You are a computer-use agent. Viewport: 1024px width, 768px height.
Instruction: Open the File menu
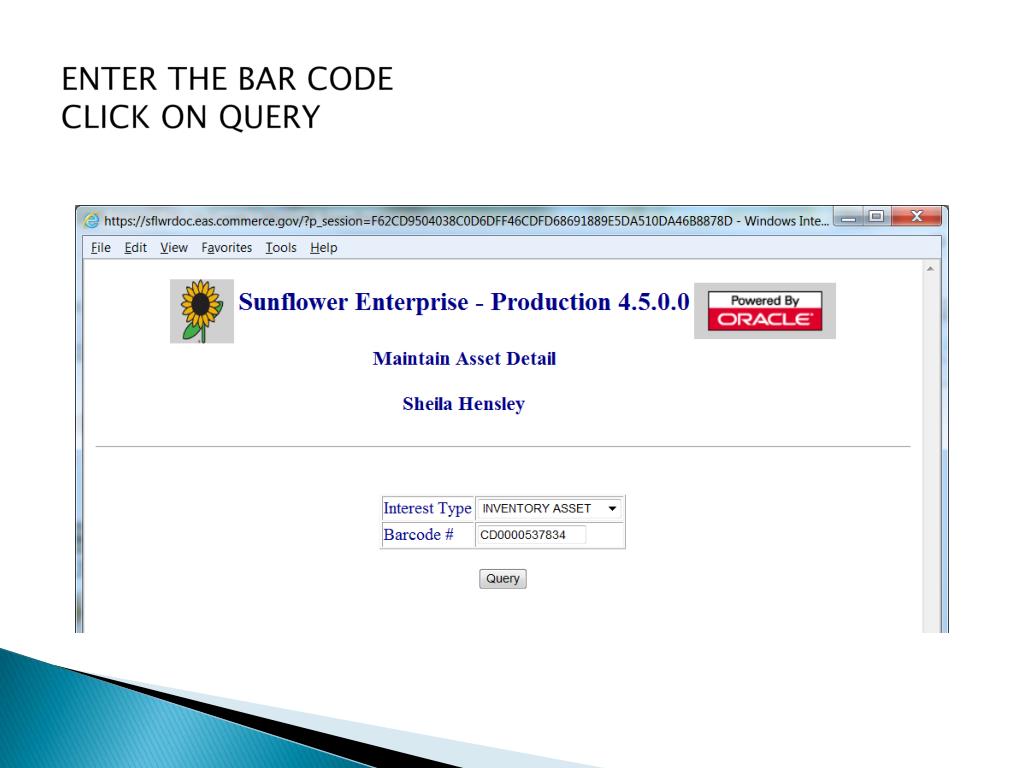(x=101, y=248)
